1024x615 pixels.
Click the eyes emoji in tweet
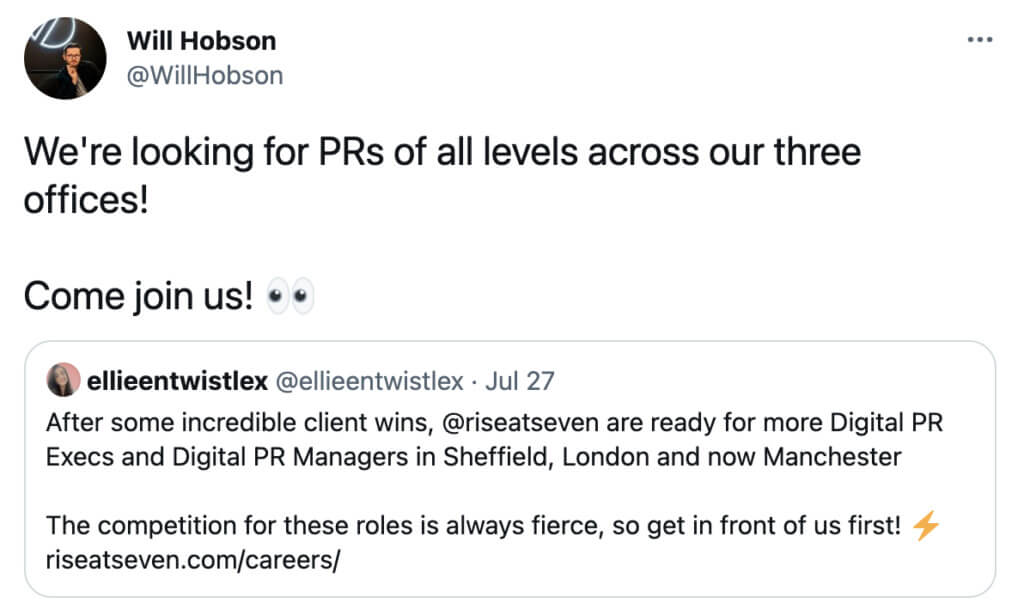[291, 297]
